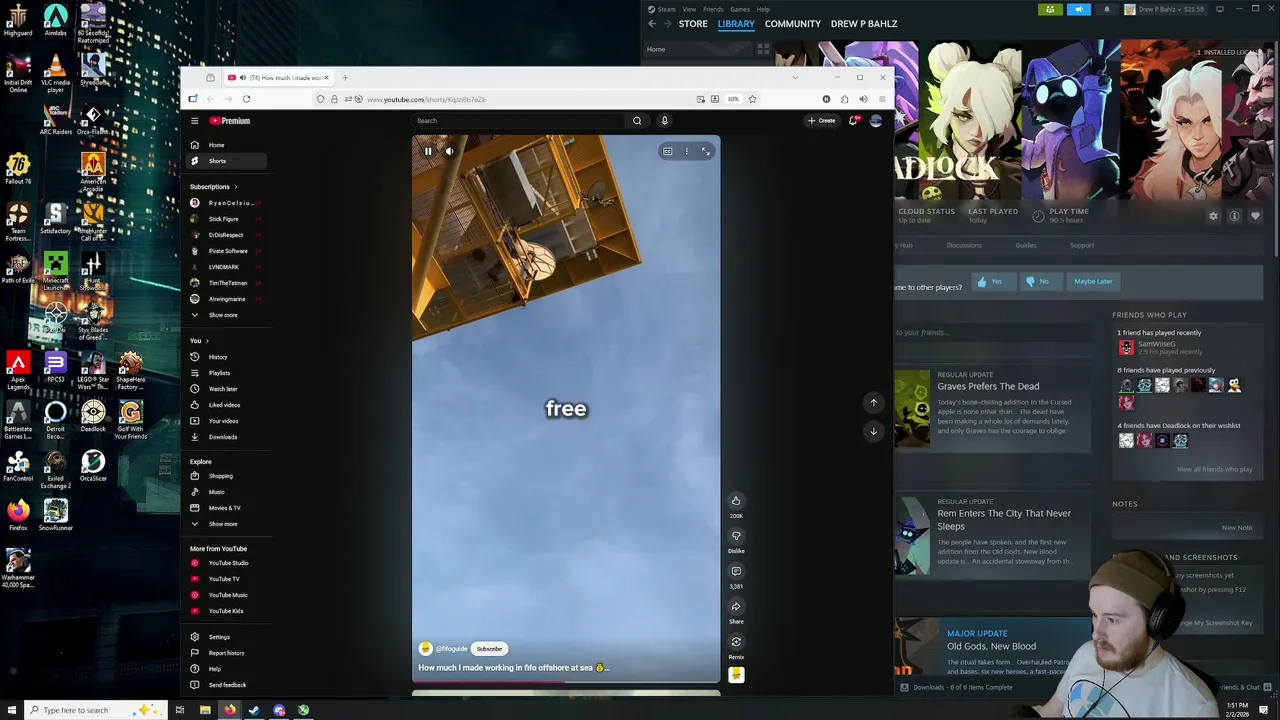Open the short's comments
Viewport: 1280px width, 720px height.
coord(736,571)
